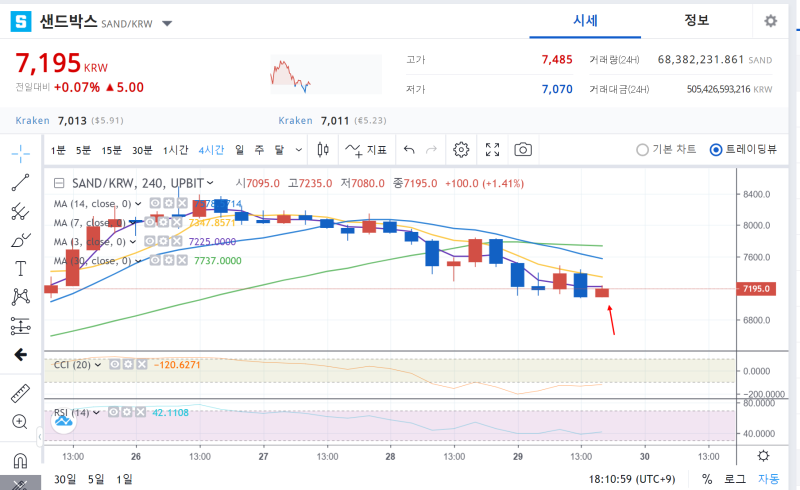The height and width of the screenshot is (490, 800).
Task: Redo the last chart action
Action: [x=432, y=150]
